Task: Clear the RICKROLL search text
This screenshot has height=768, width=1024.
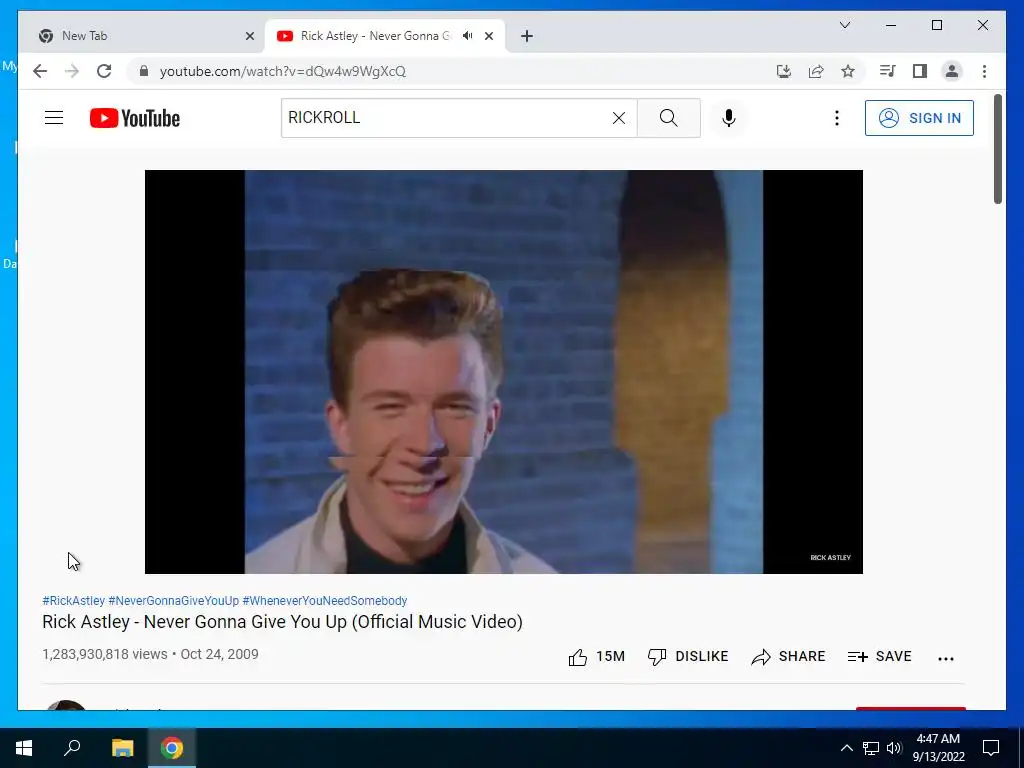Action: [x=618, y=118]
